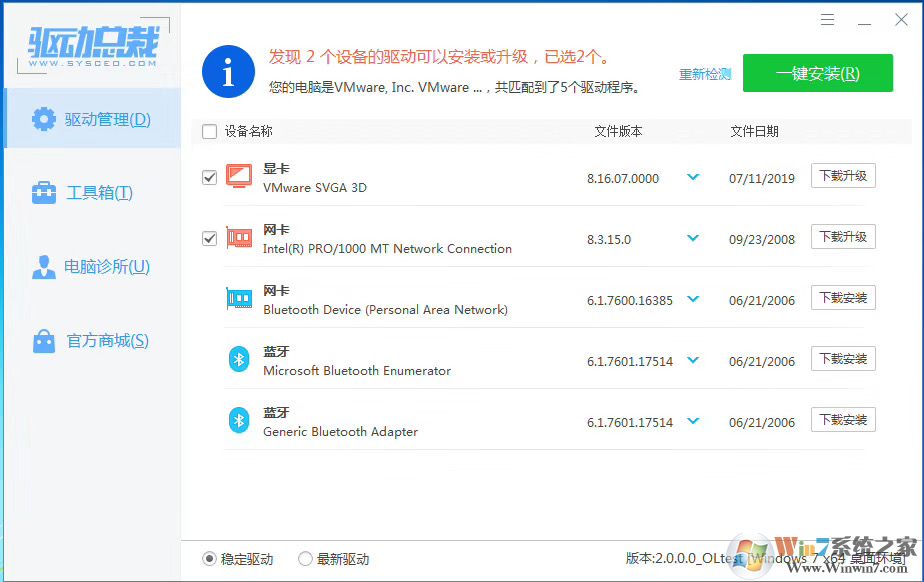
Task: Click the VMware SVGA 3D graphics card icon
Action: click(239, 176)
